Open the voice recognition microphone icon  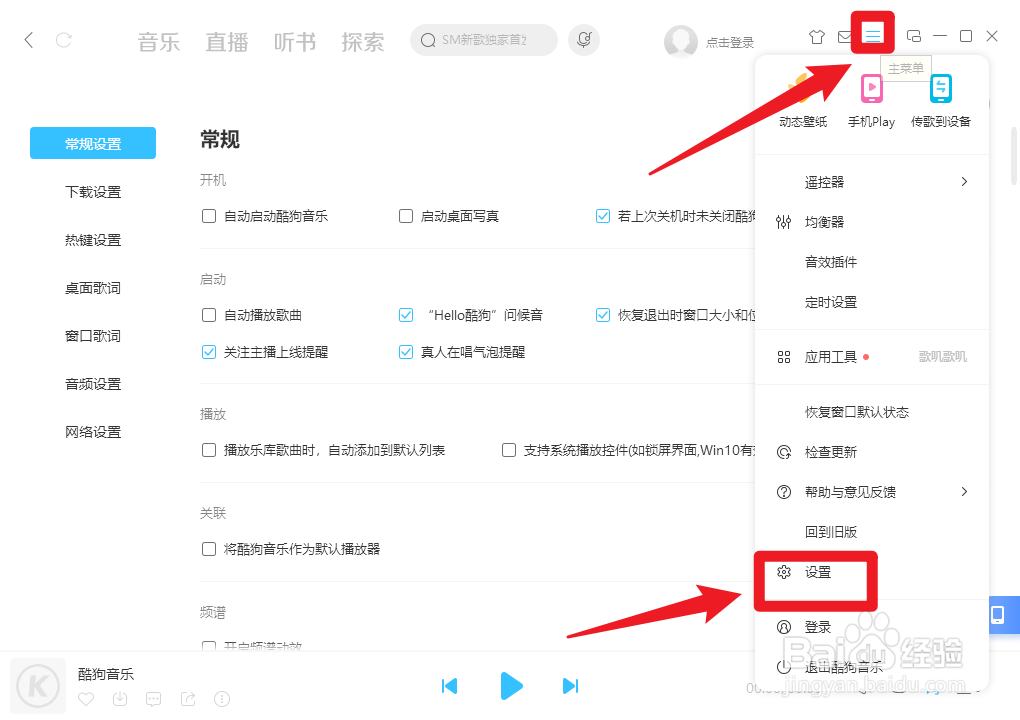[584, 40]
